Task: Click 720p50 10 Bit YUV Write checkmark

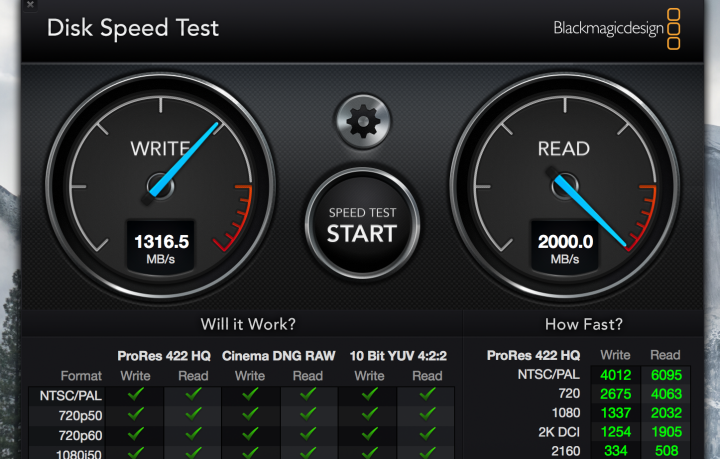Action: (370, 414)
